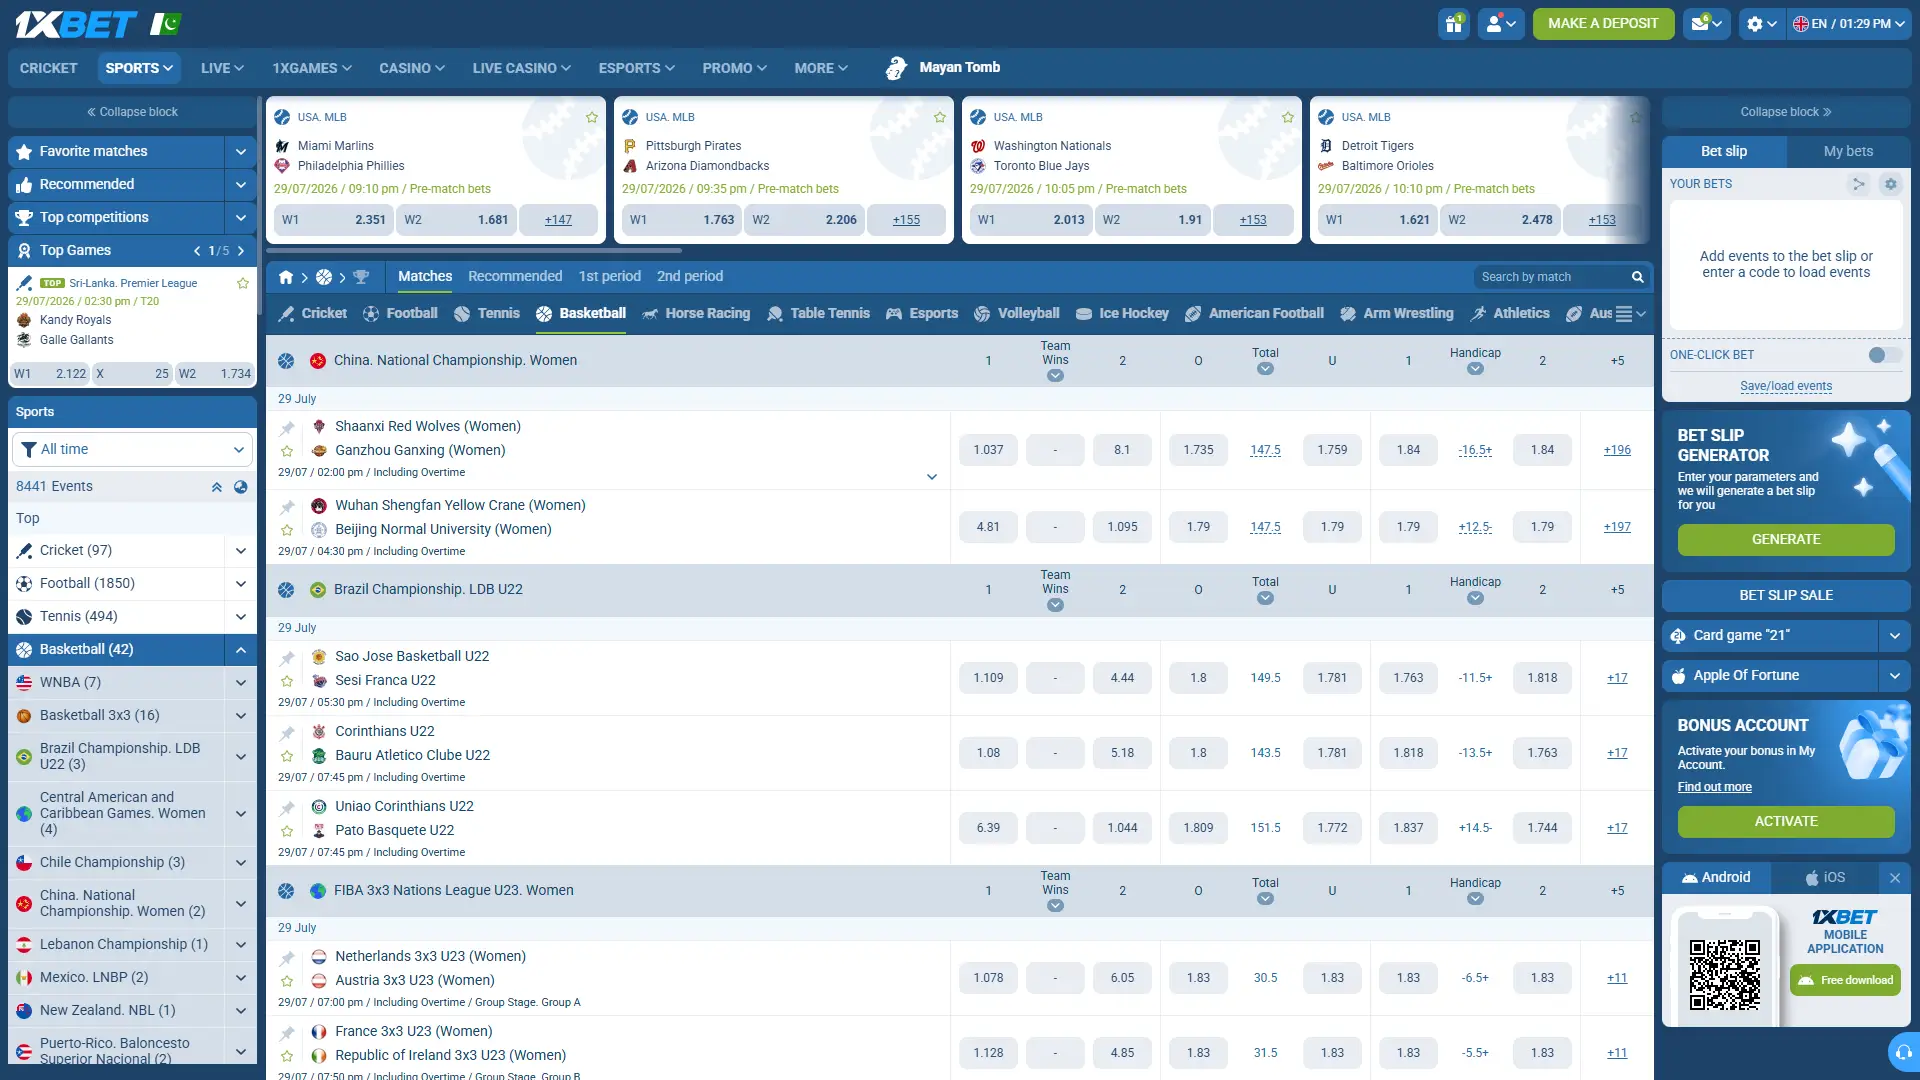Click the search magnifier icon

tap(1637, 277)
